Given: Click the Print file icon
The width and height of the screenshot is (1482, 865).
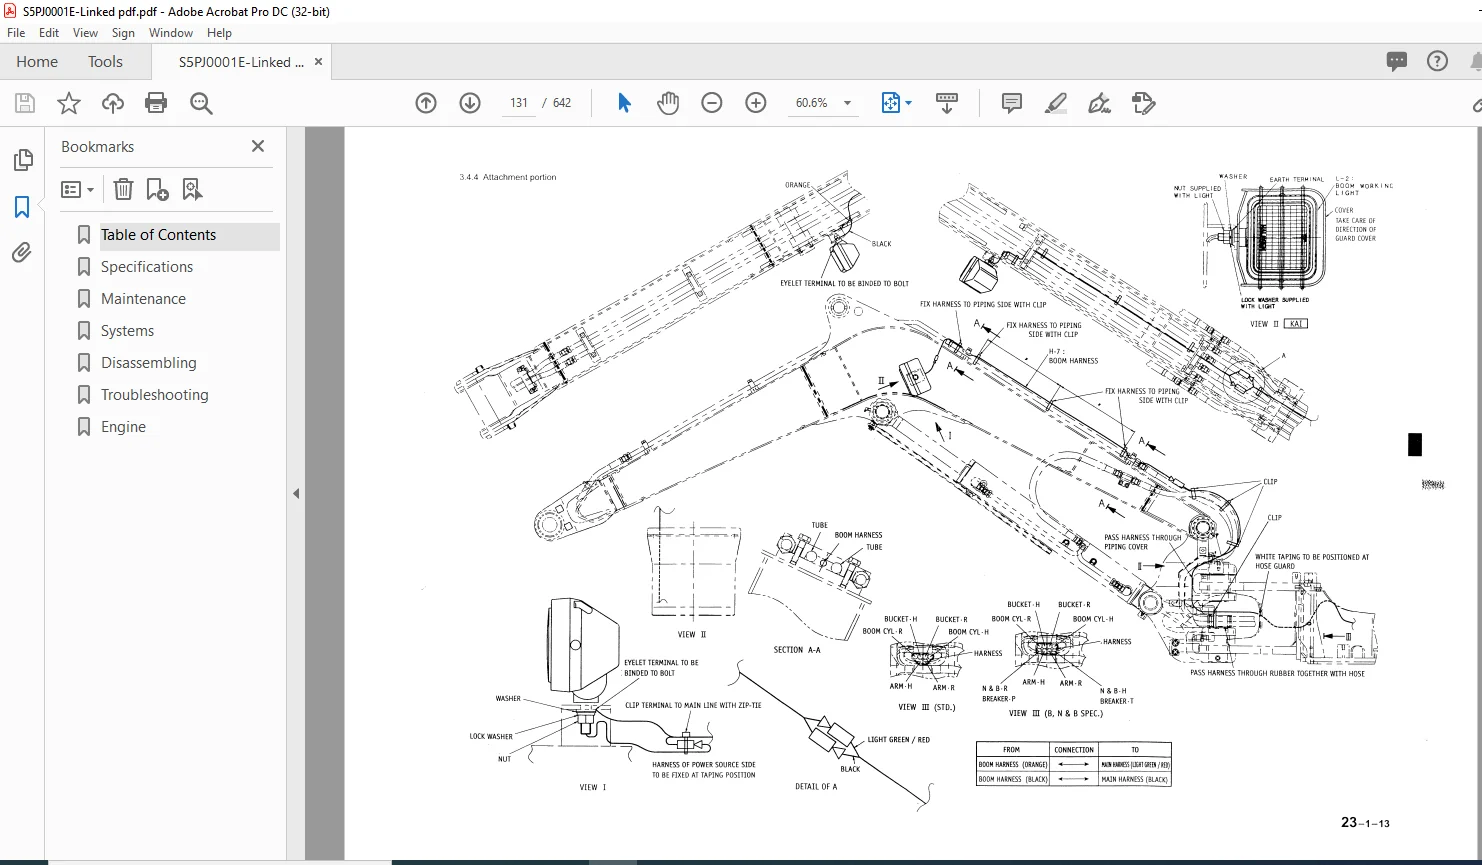Looking at the screenshot, I should click(156, 103).
